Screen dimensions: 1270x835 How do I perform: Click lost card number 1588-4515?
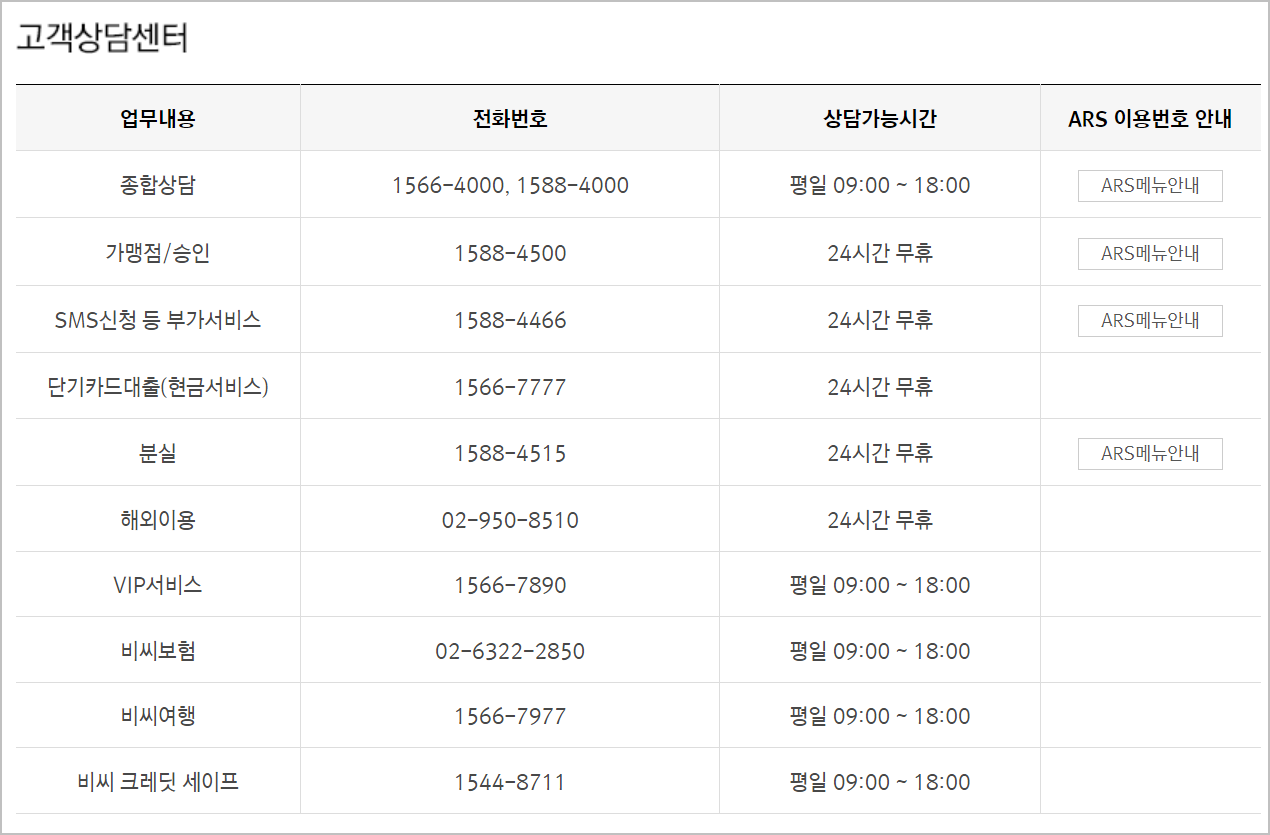[x=510, y=454]
